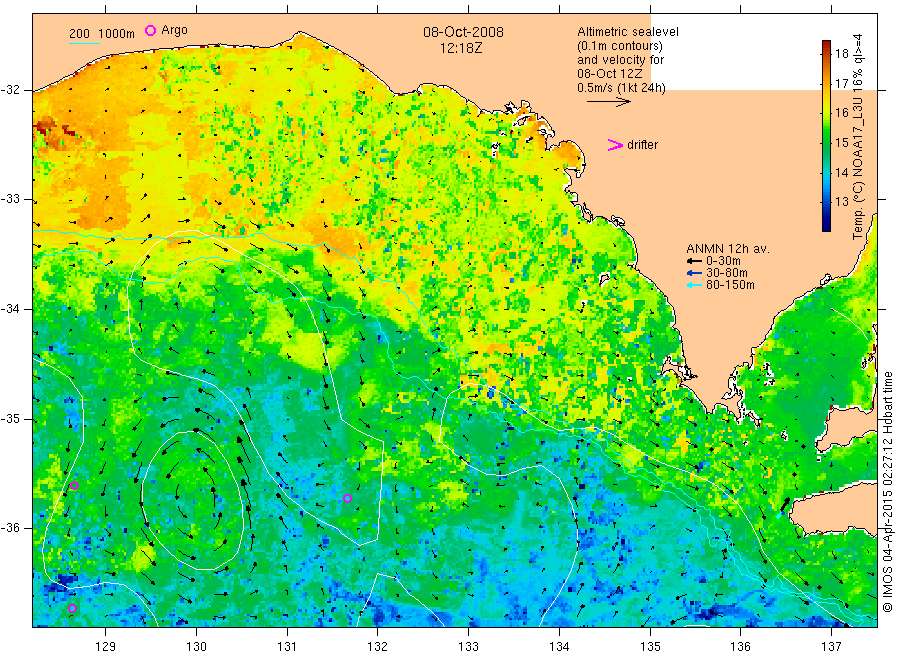Click the "Altimetric sealevel" heading text

click(628, 32)
